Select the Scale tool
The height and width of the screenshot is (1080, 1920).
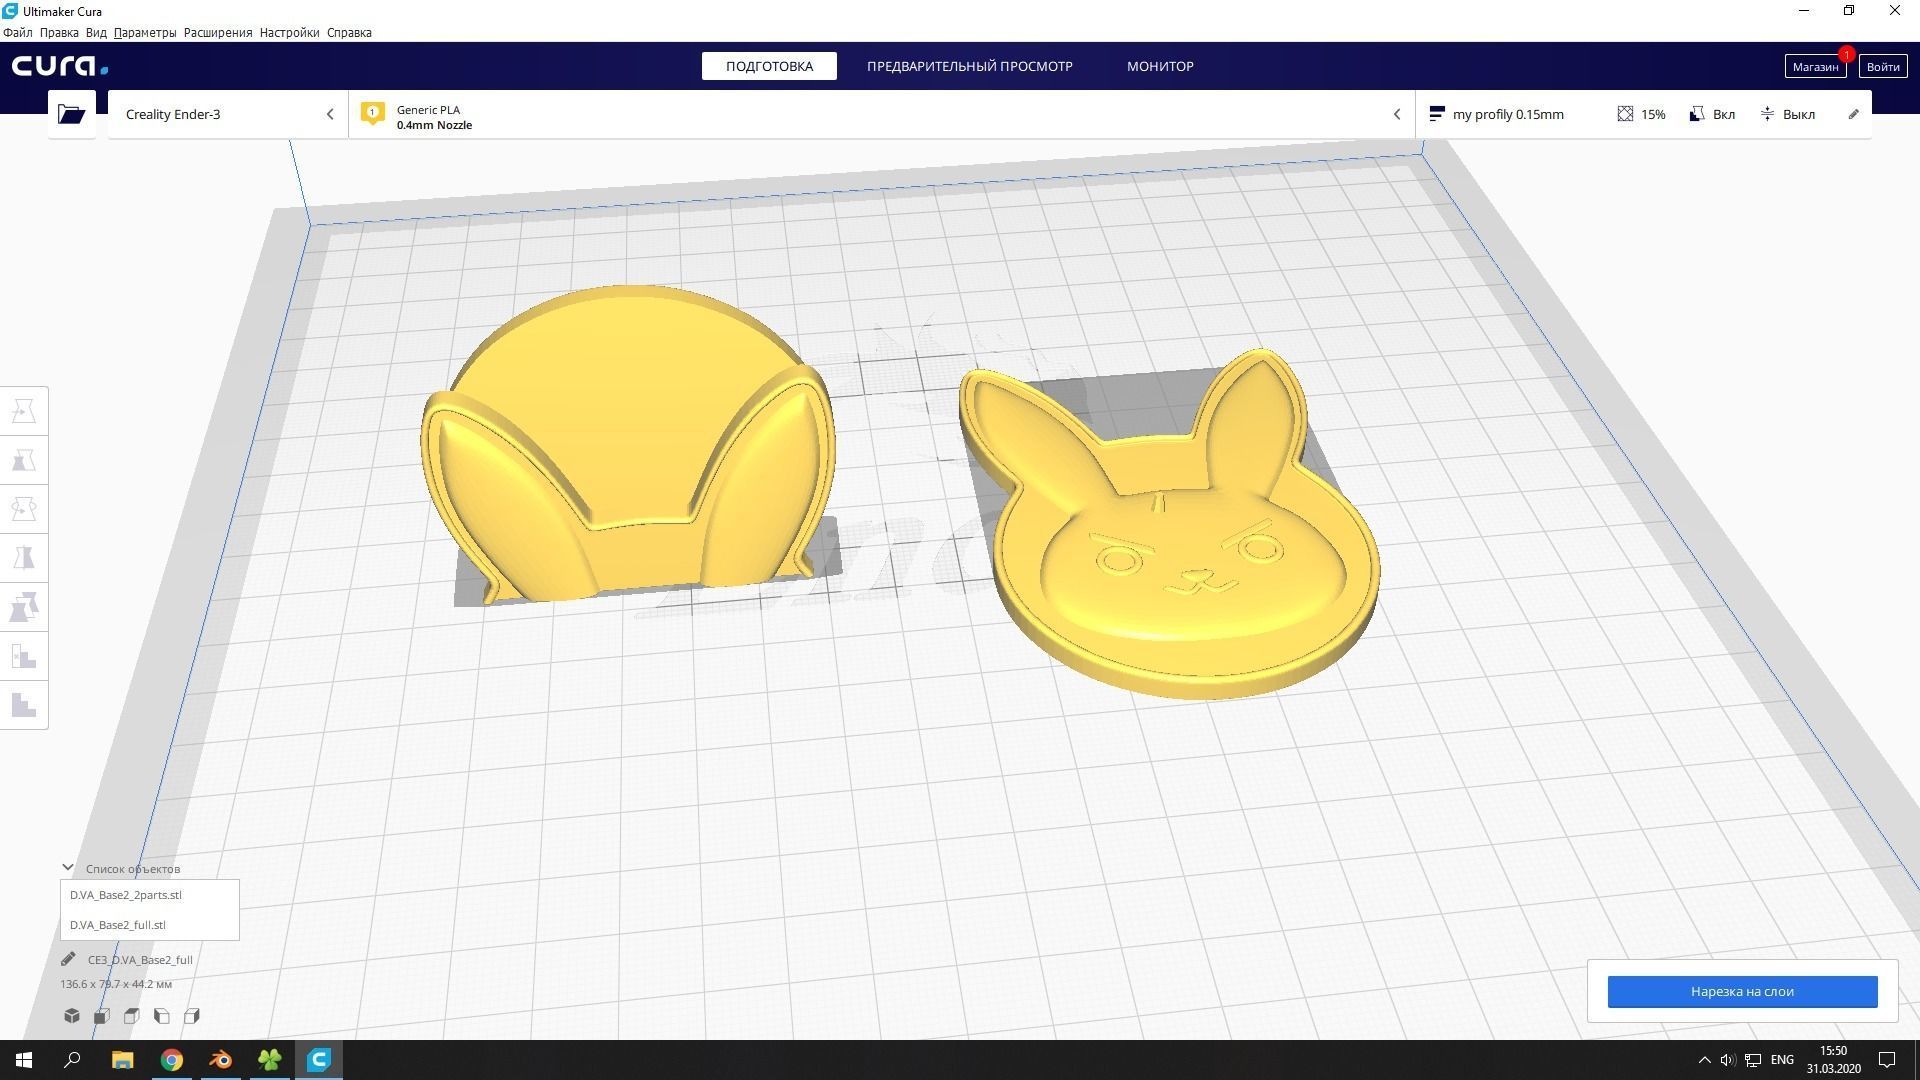click(23, 460)
